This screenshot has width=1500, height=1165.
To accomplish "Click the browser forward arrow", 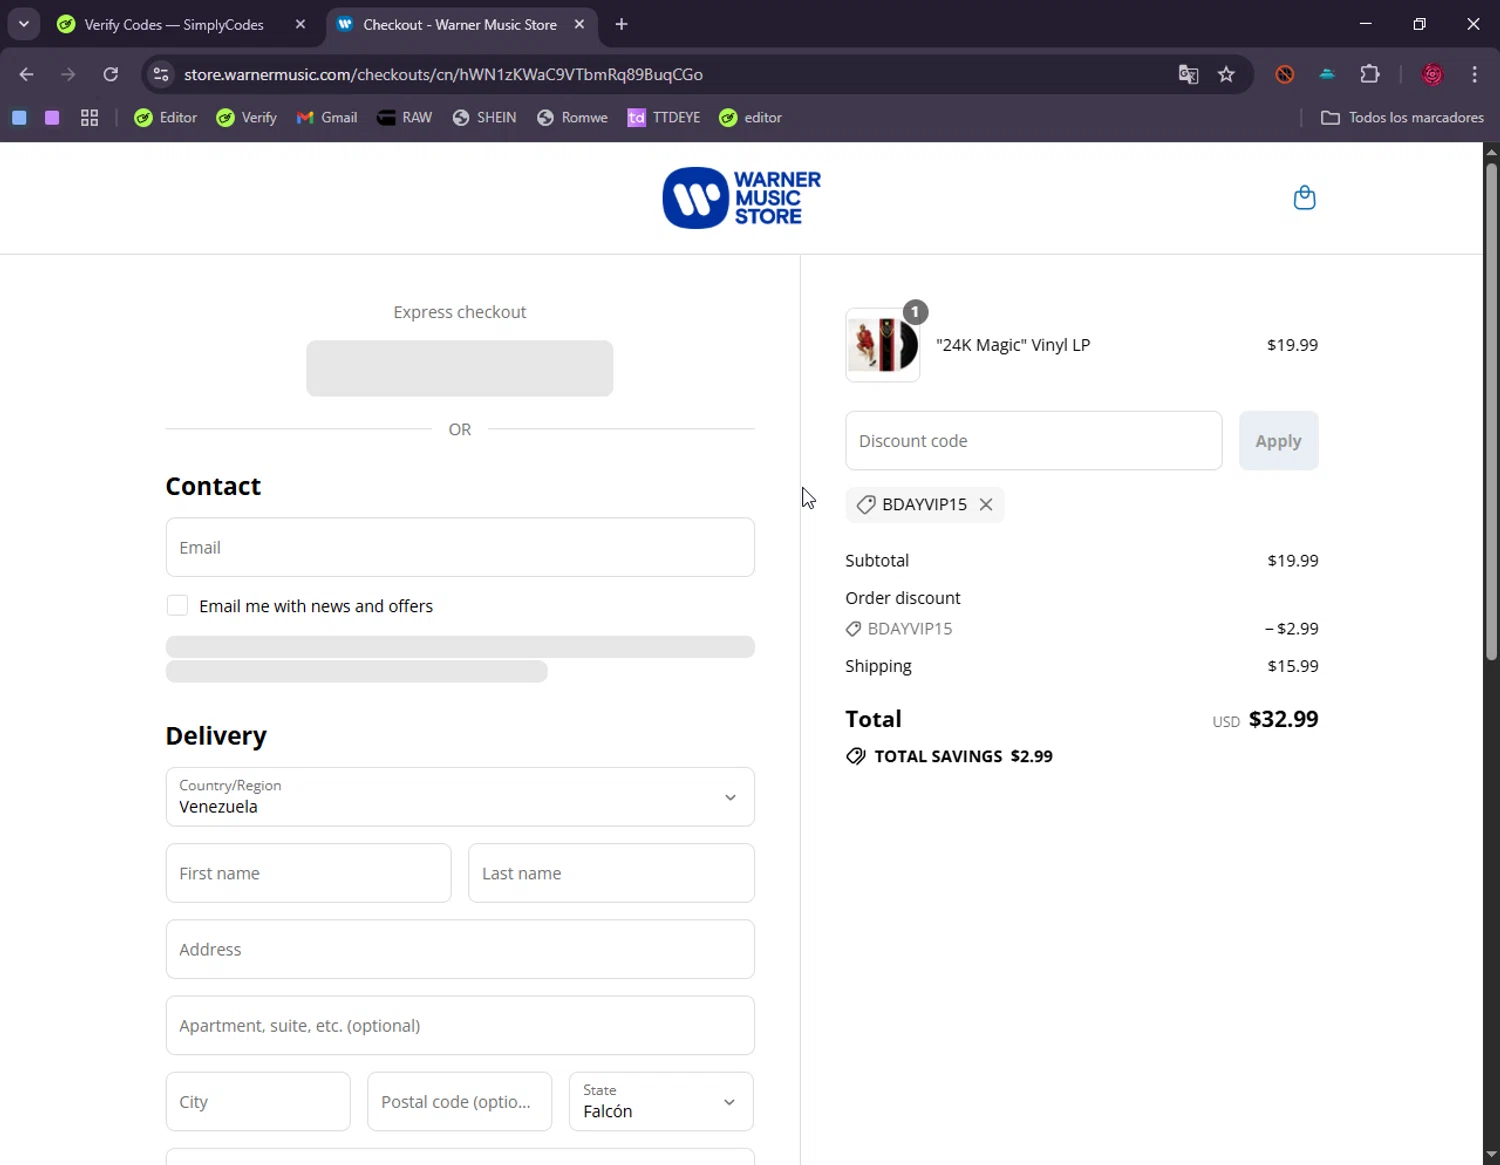I will [x=68, y=74].
